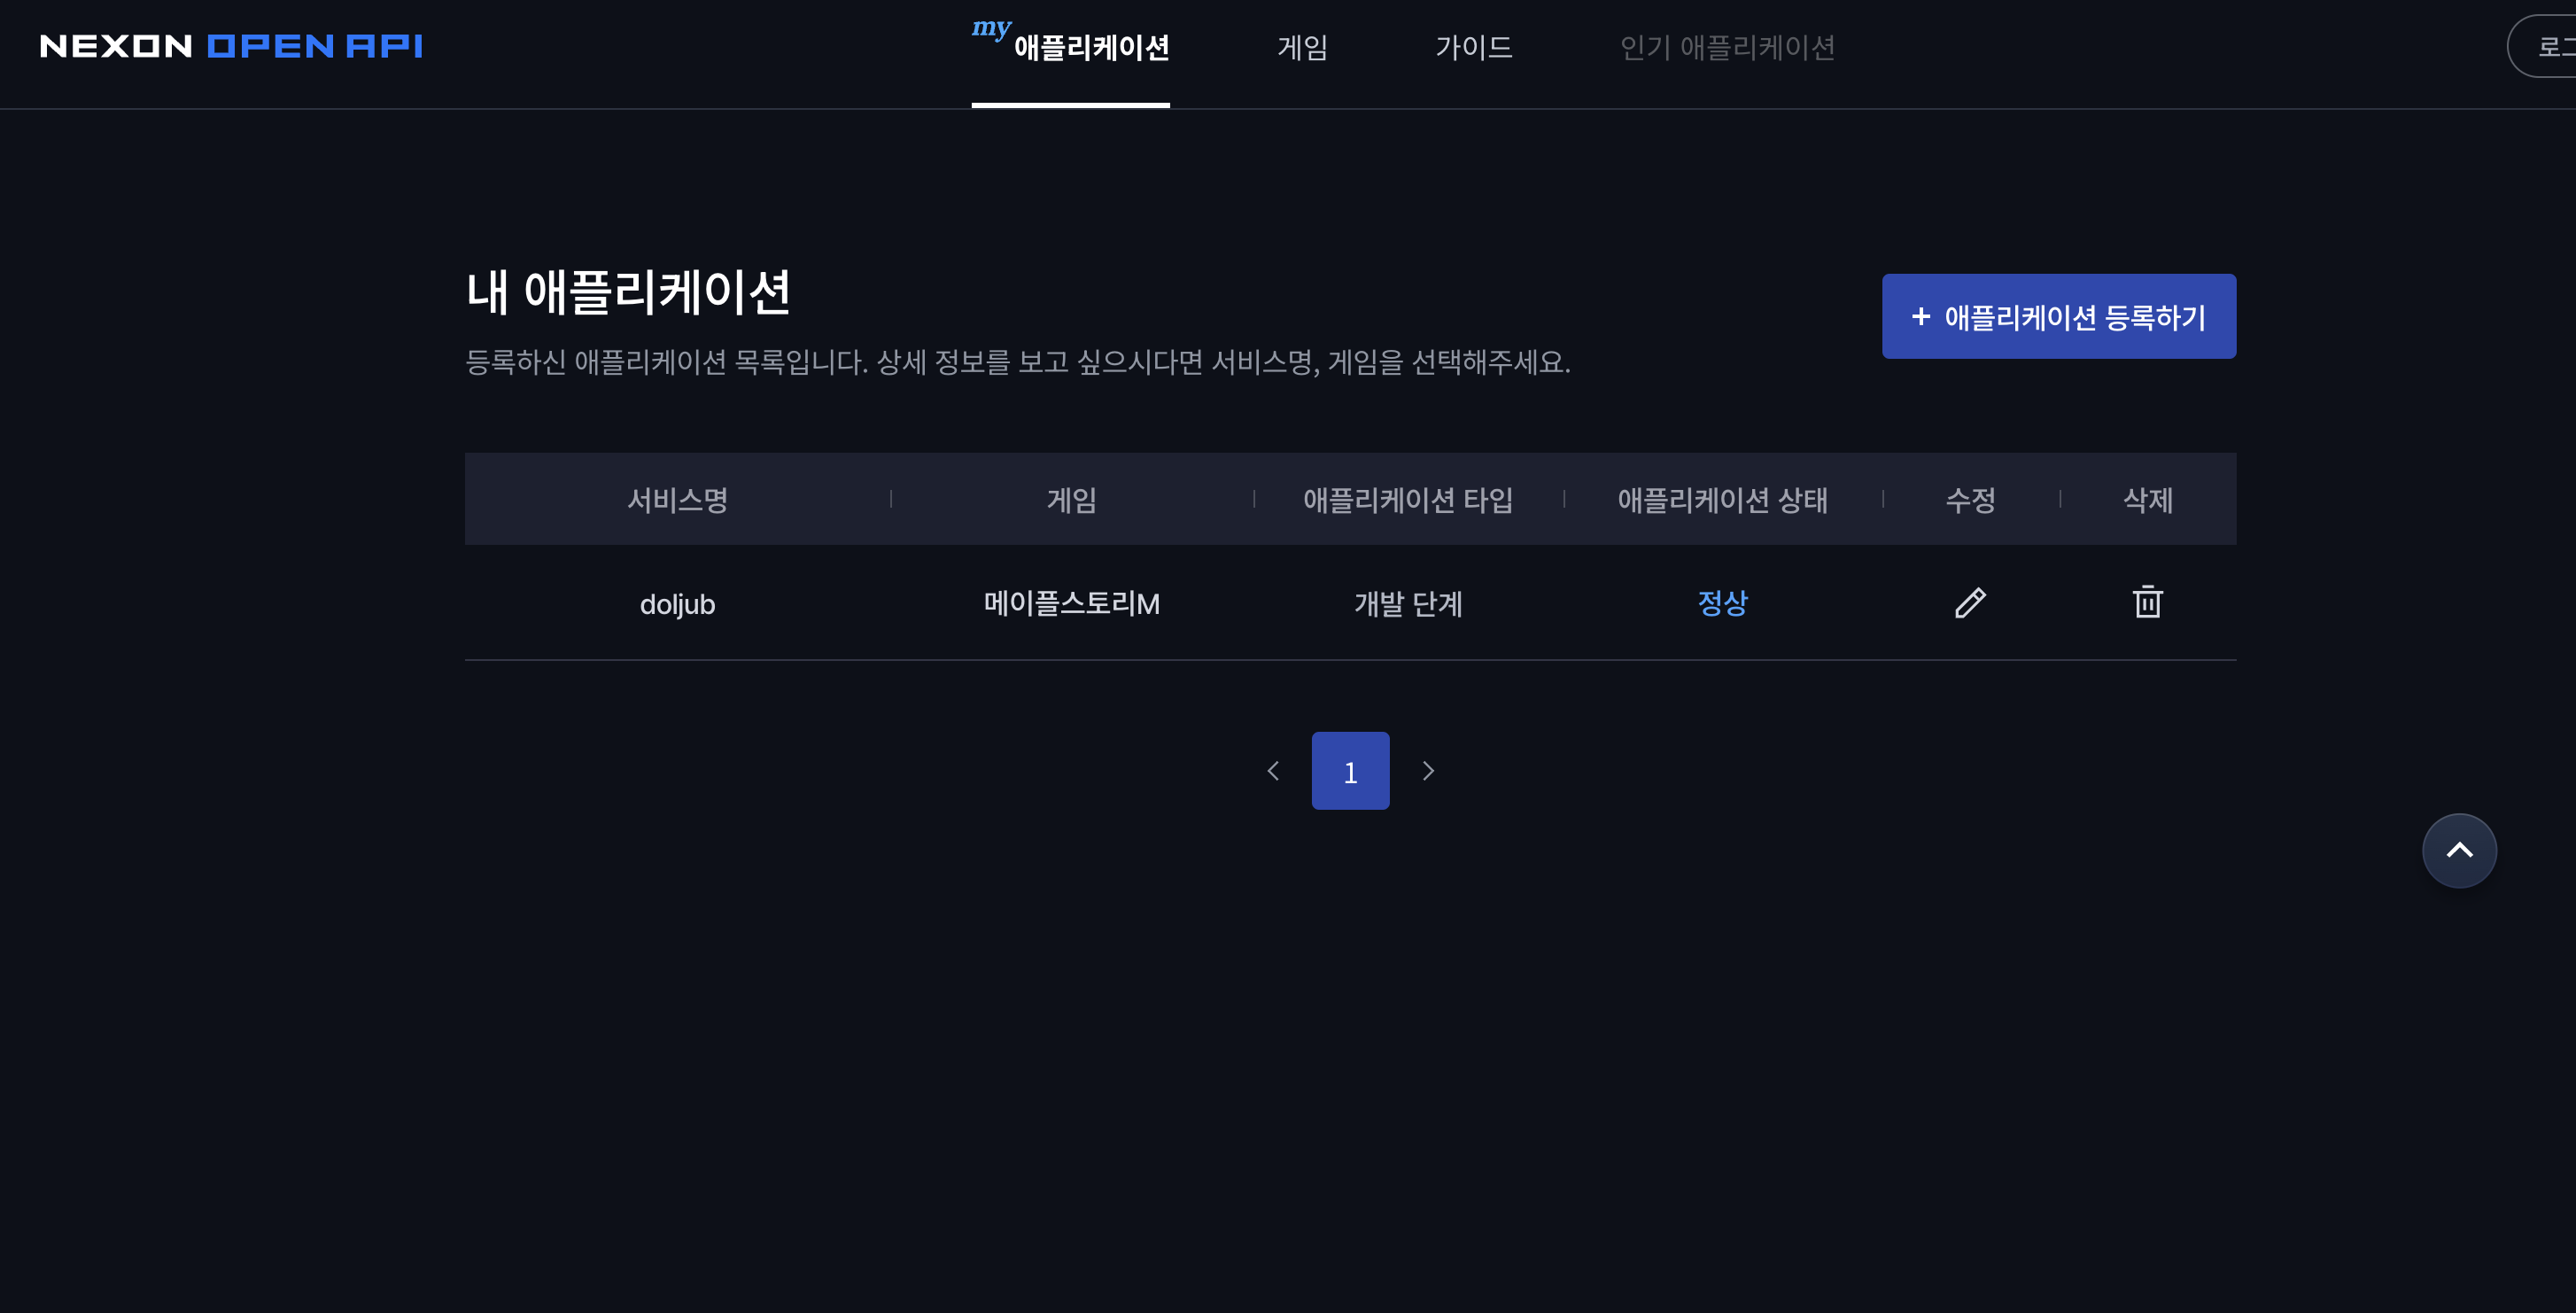Click the 애플리케이션 상태 column header

[1722, 500]
